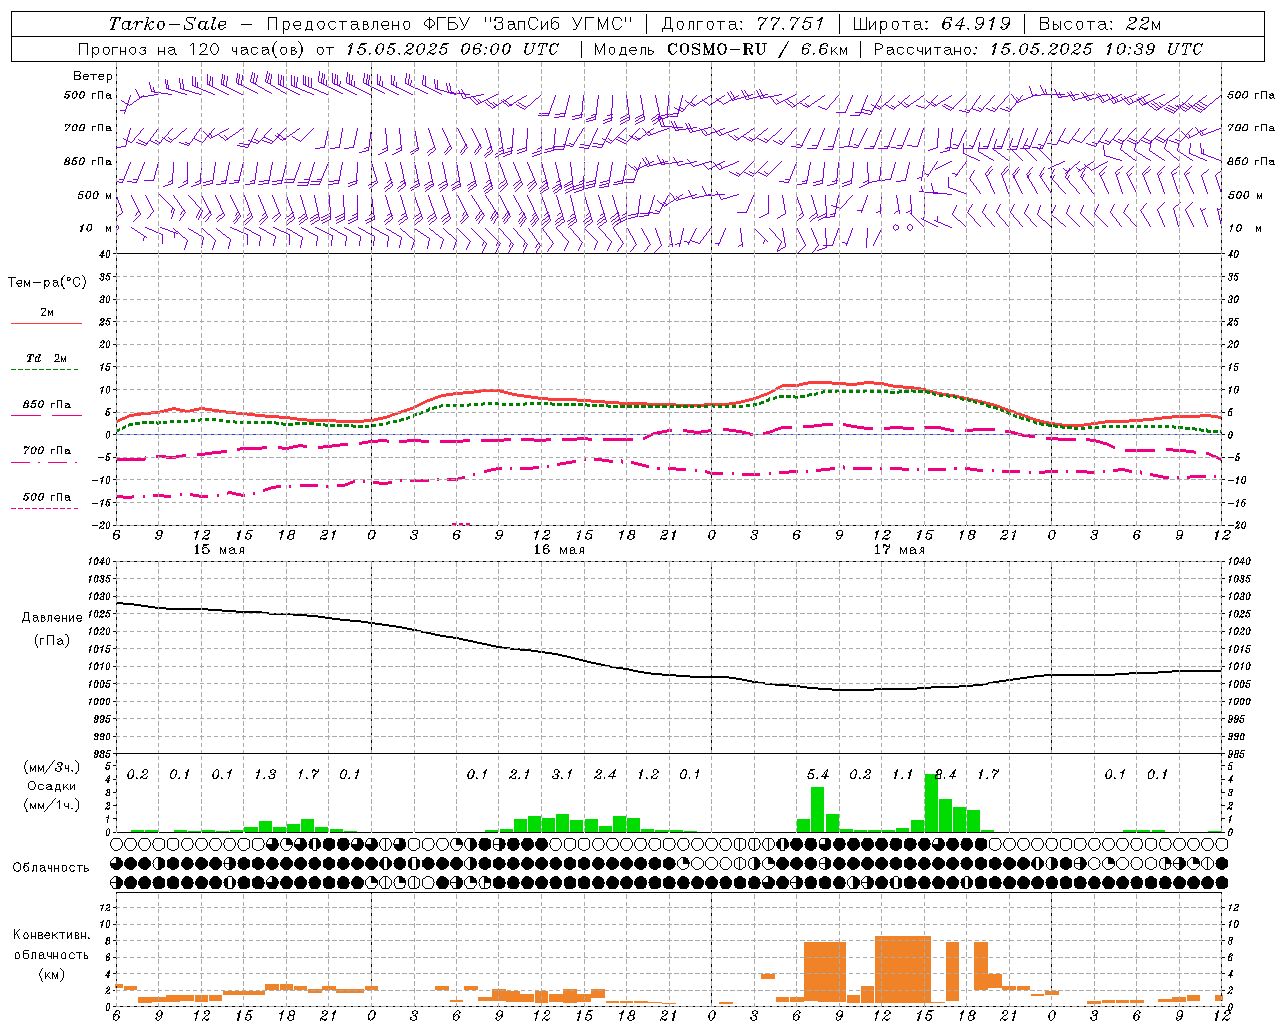The image size is (1280, 1024).
Task: Click the 'Конвективн.' convective cloud label
Action: (x=51, y=935)
